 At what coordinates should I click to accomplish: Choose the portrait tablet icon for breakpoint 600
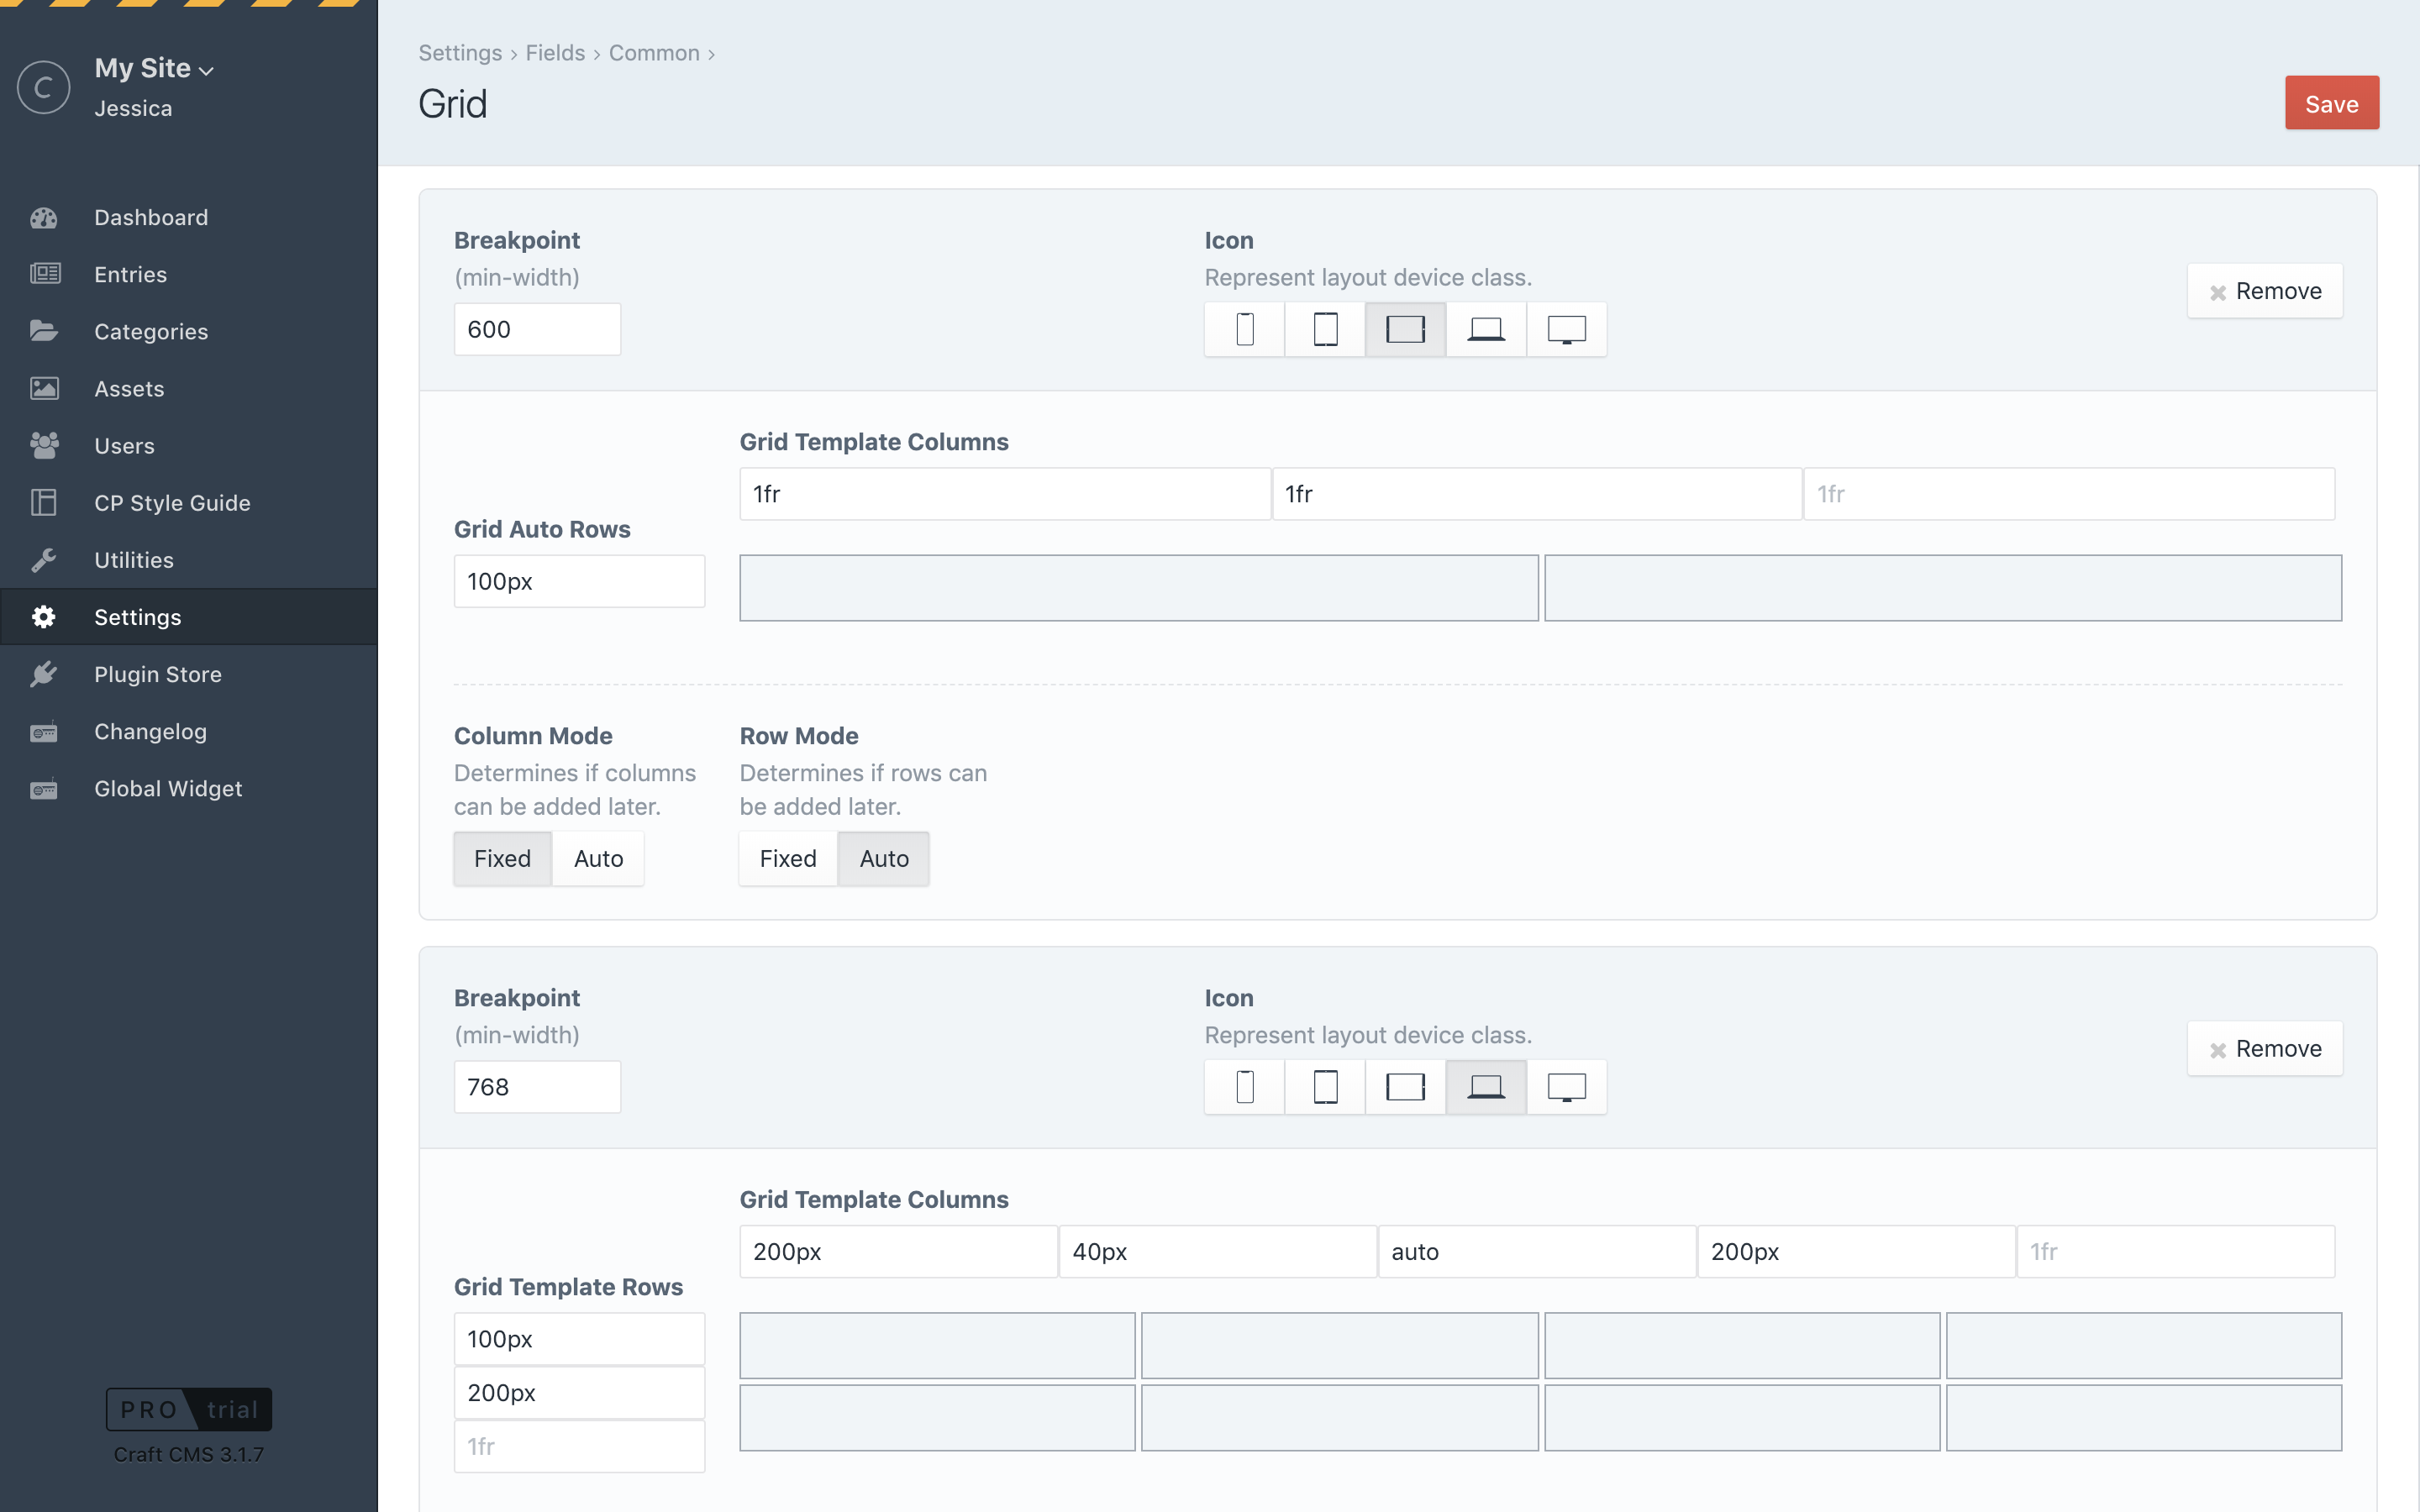1325,329
